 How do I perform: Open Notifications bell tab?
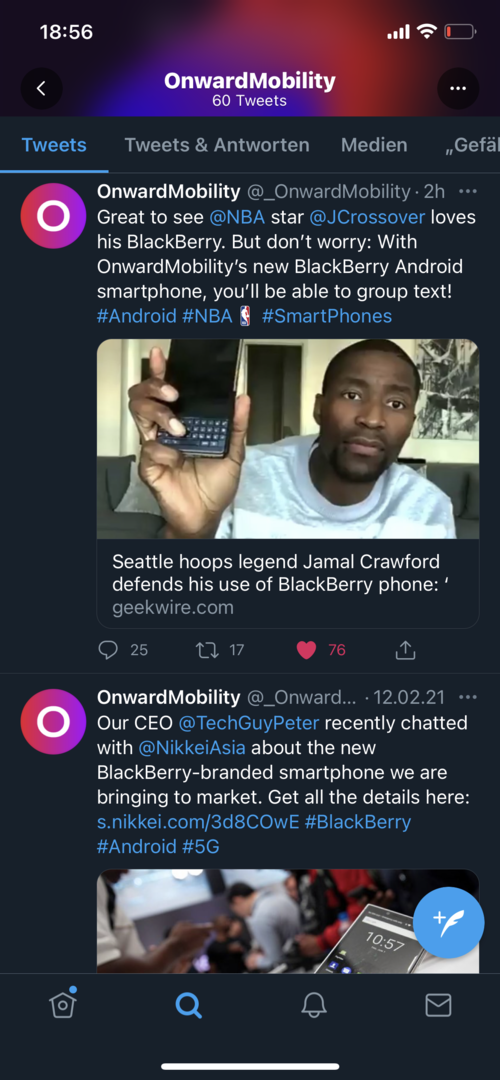pos(313,1005)
